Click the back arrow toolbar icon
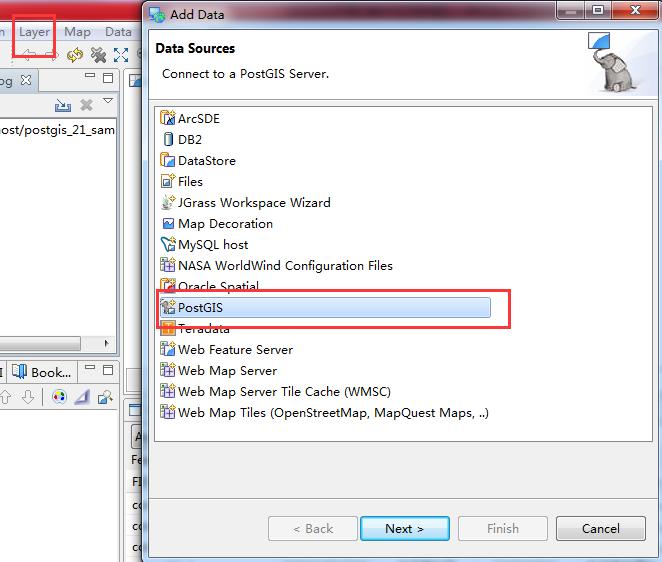 [x=29, y=54]
